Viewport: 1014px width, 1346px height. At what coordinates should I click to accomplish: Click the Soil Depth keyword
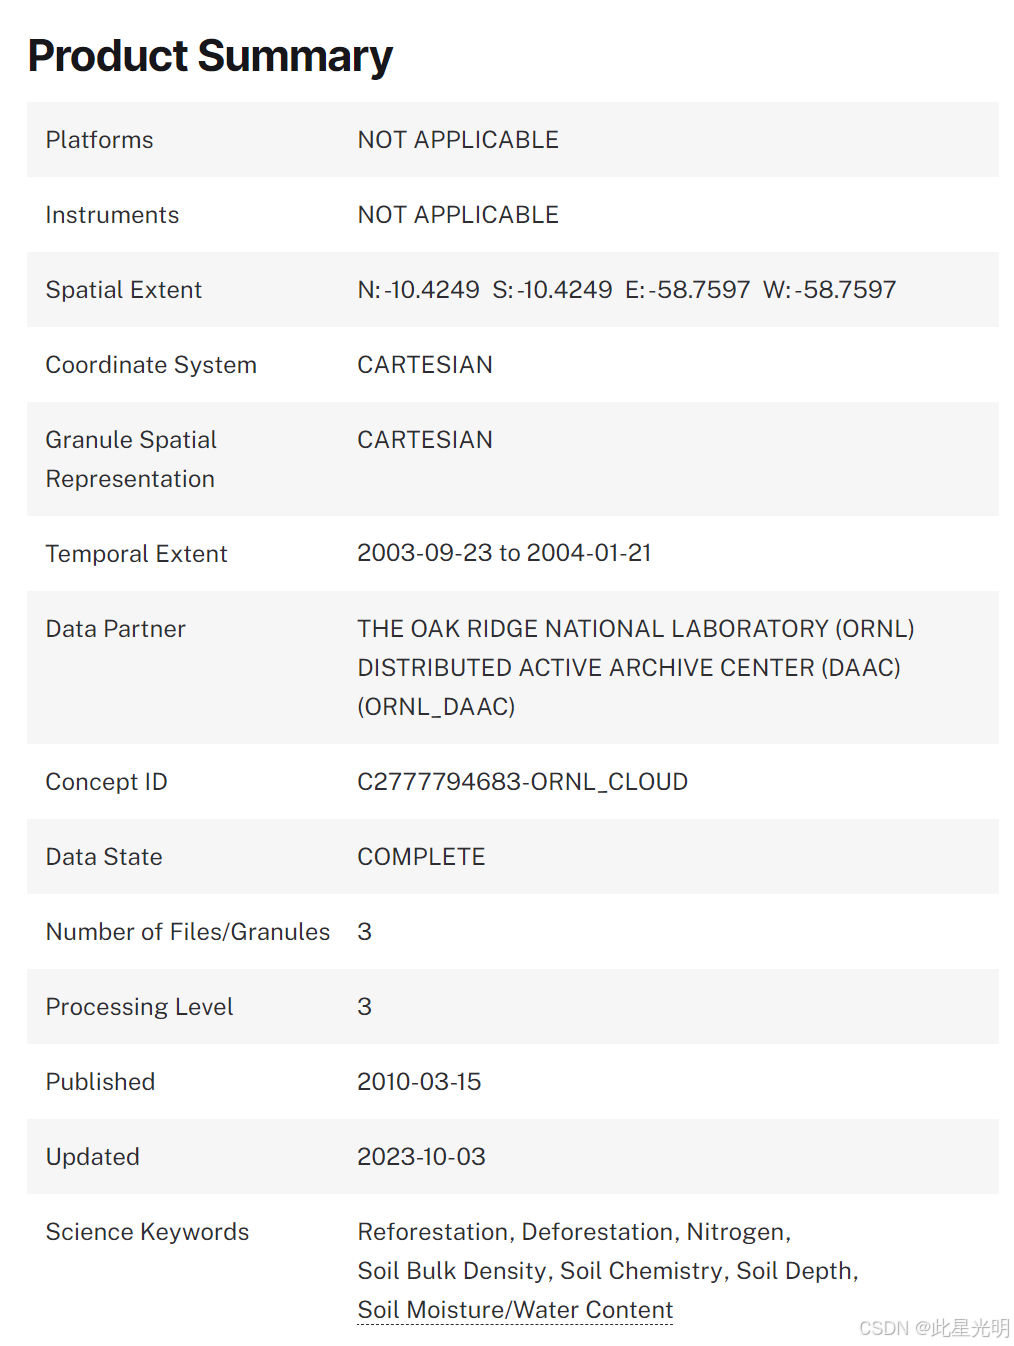pyautogui.click(x=795, y=1271)
